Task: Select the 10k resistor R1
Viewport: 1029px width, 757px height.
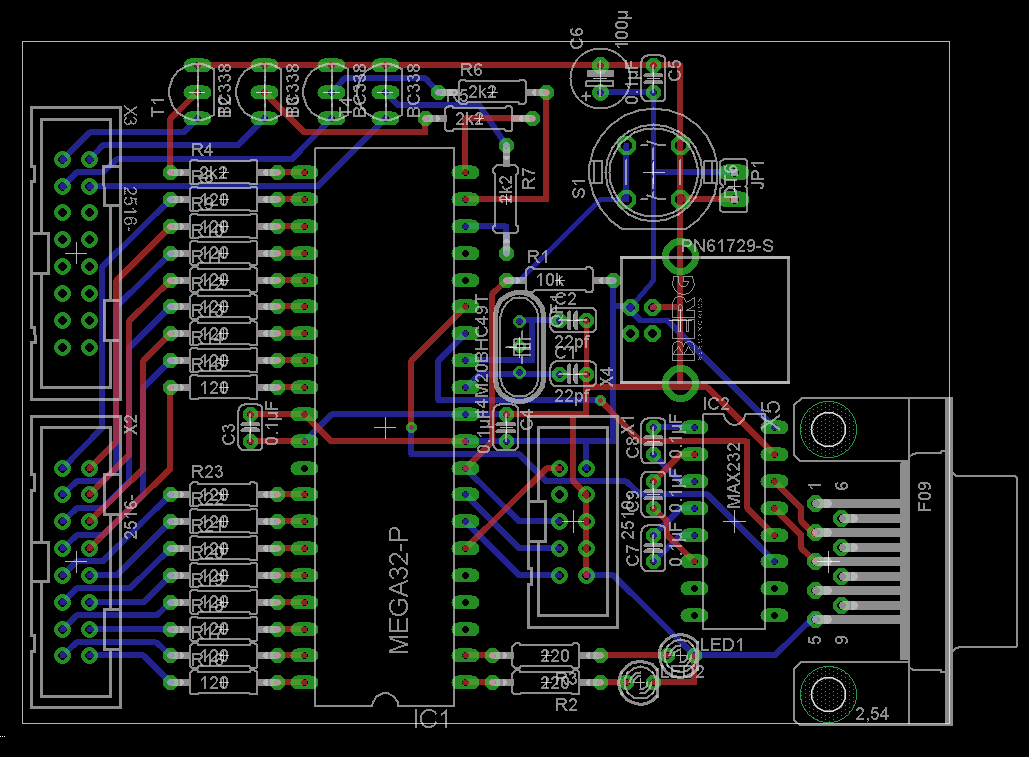Action: click(x=559, y=280)
